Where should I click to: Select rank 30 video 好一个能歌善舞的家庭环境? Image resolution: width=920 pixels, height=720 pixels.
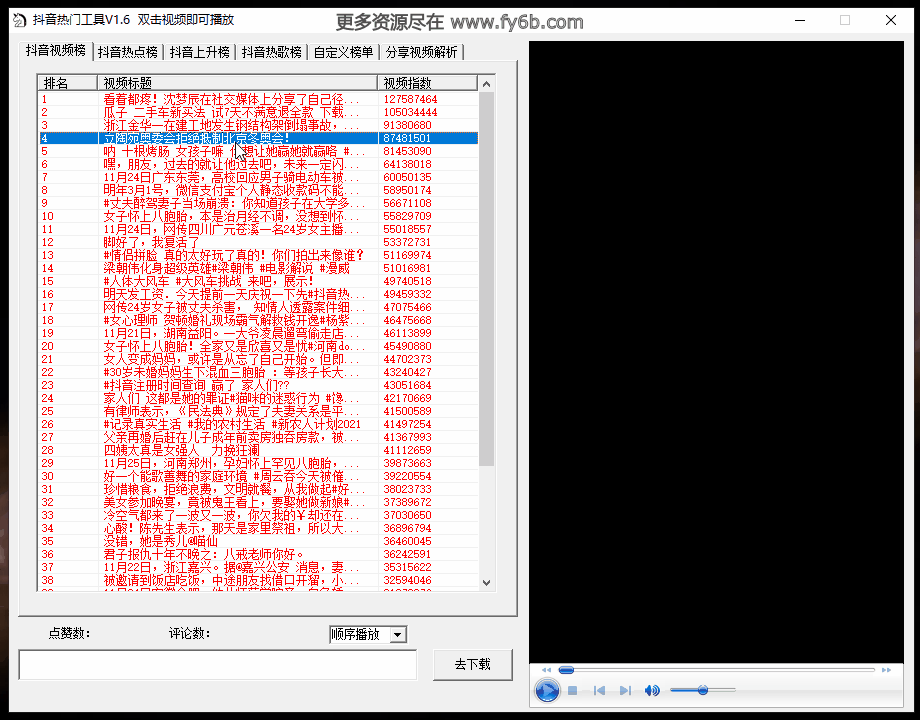[259, 476]
